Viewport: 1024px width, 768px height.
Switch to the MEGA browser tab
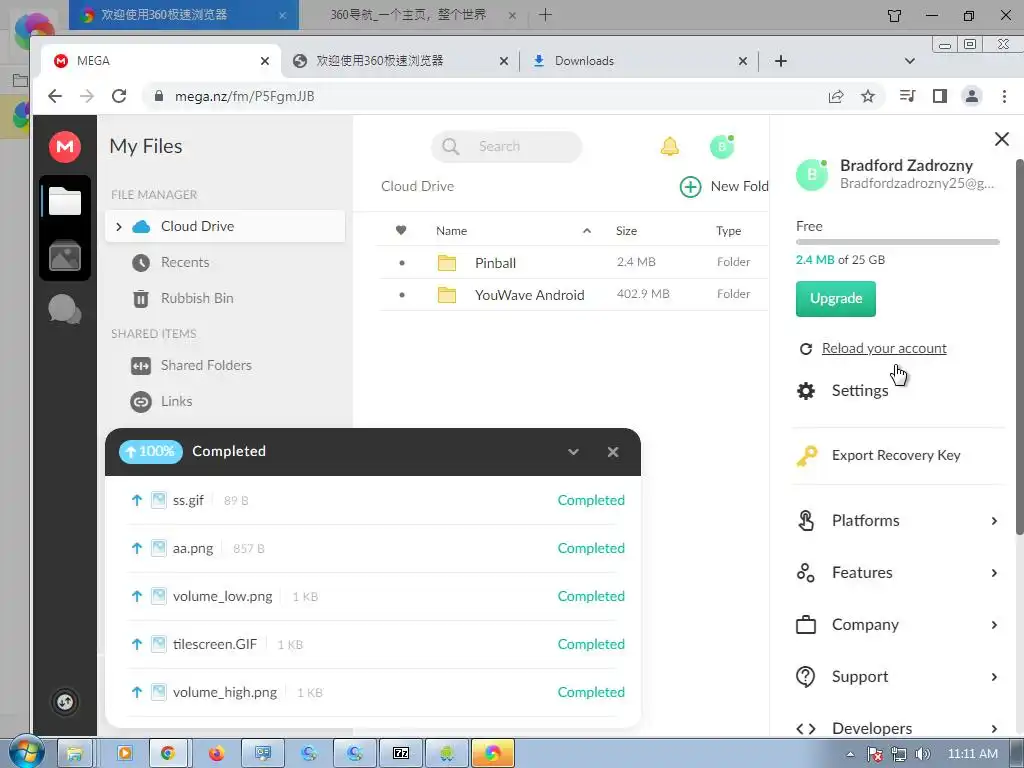click(x=161, y=61)
